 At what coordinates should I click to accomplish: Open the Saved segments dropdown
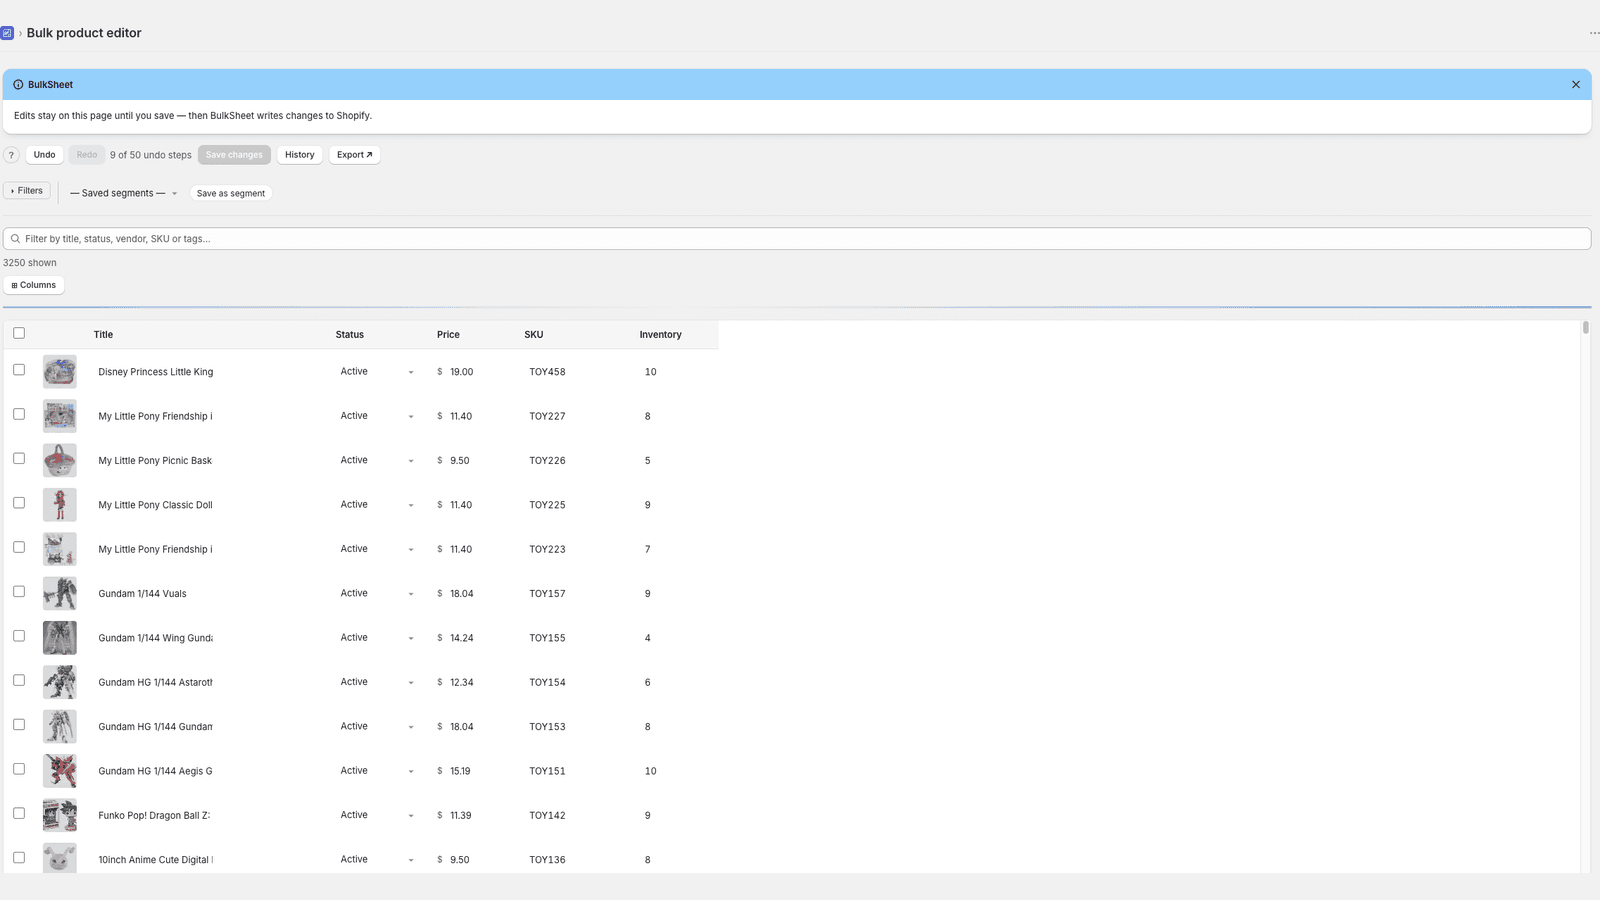124,193
